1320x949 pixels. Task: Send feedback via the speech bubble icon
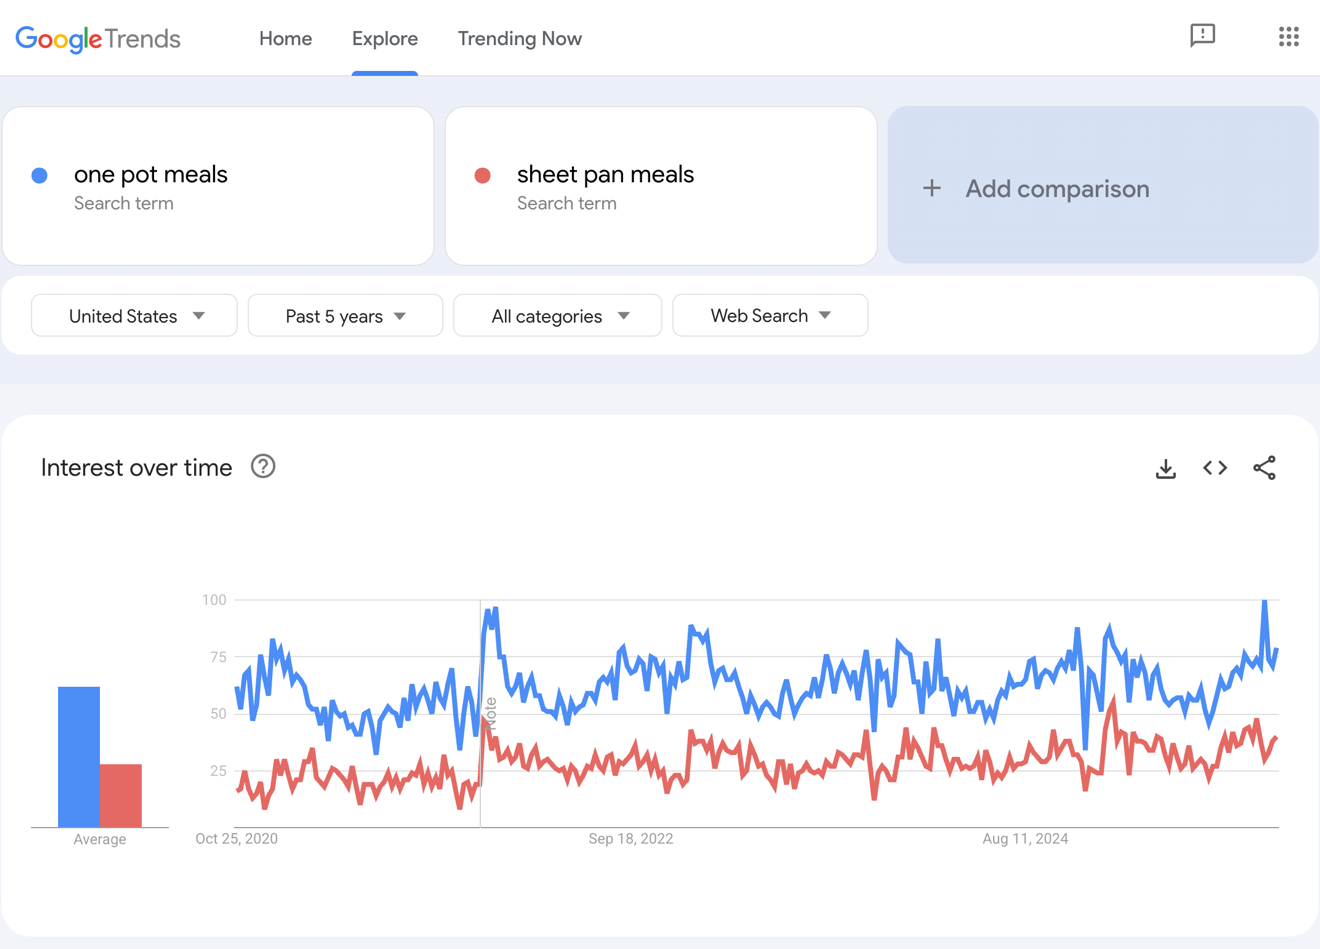(x=1201, y=36)
